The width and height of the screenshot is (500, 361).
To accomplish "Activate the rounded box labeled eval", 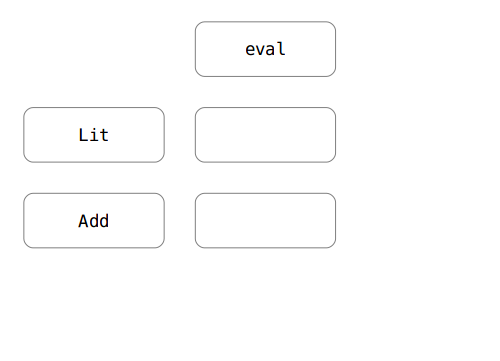I will point(265,49).
